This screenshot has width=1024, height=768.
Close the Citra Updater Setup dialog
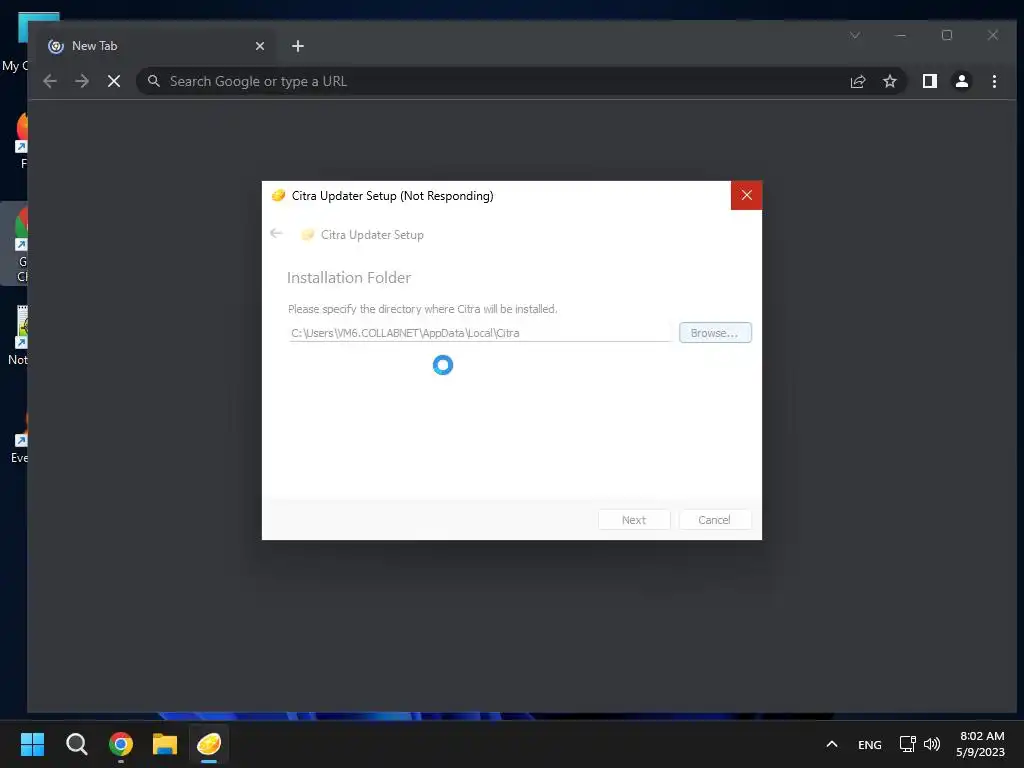[746, 195]
